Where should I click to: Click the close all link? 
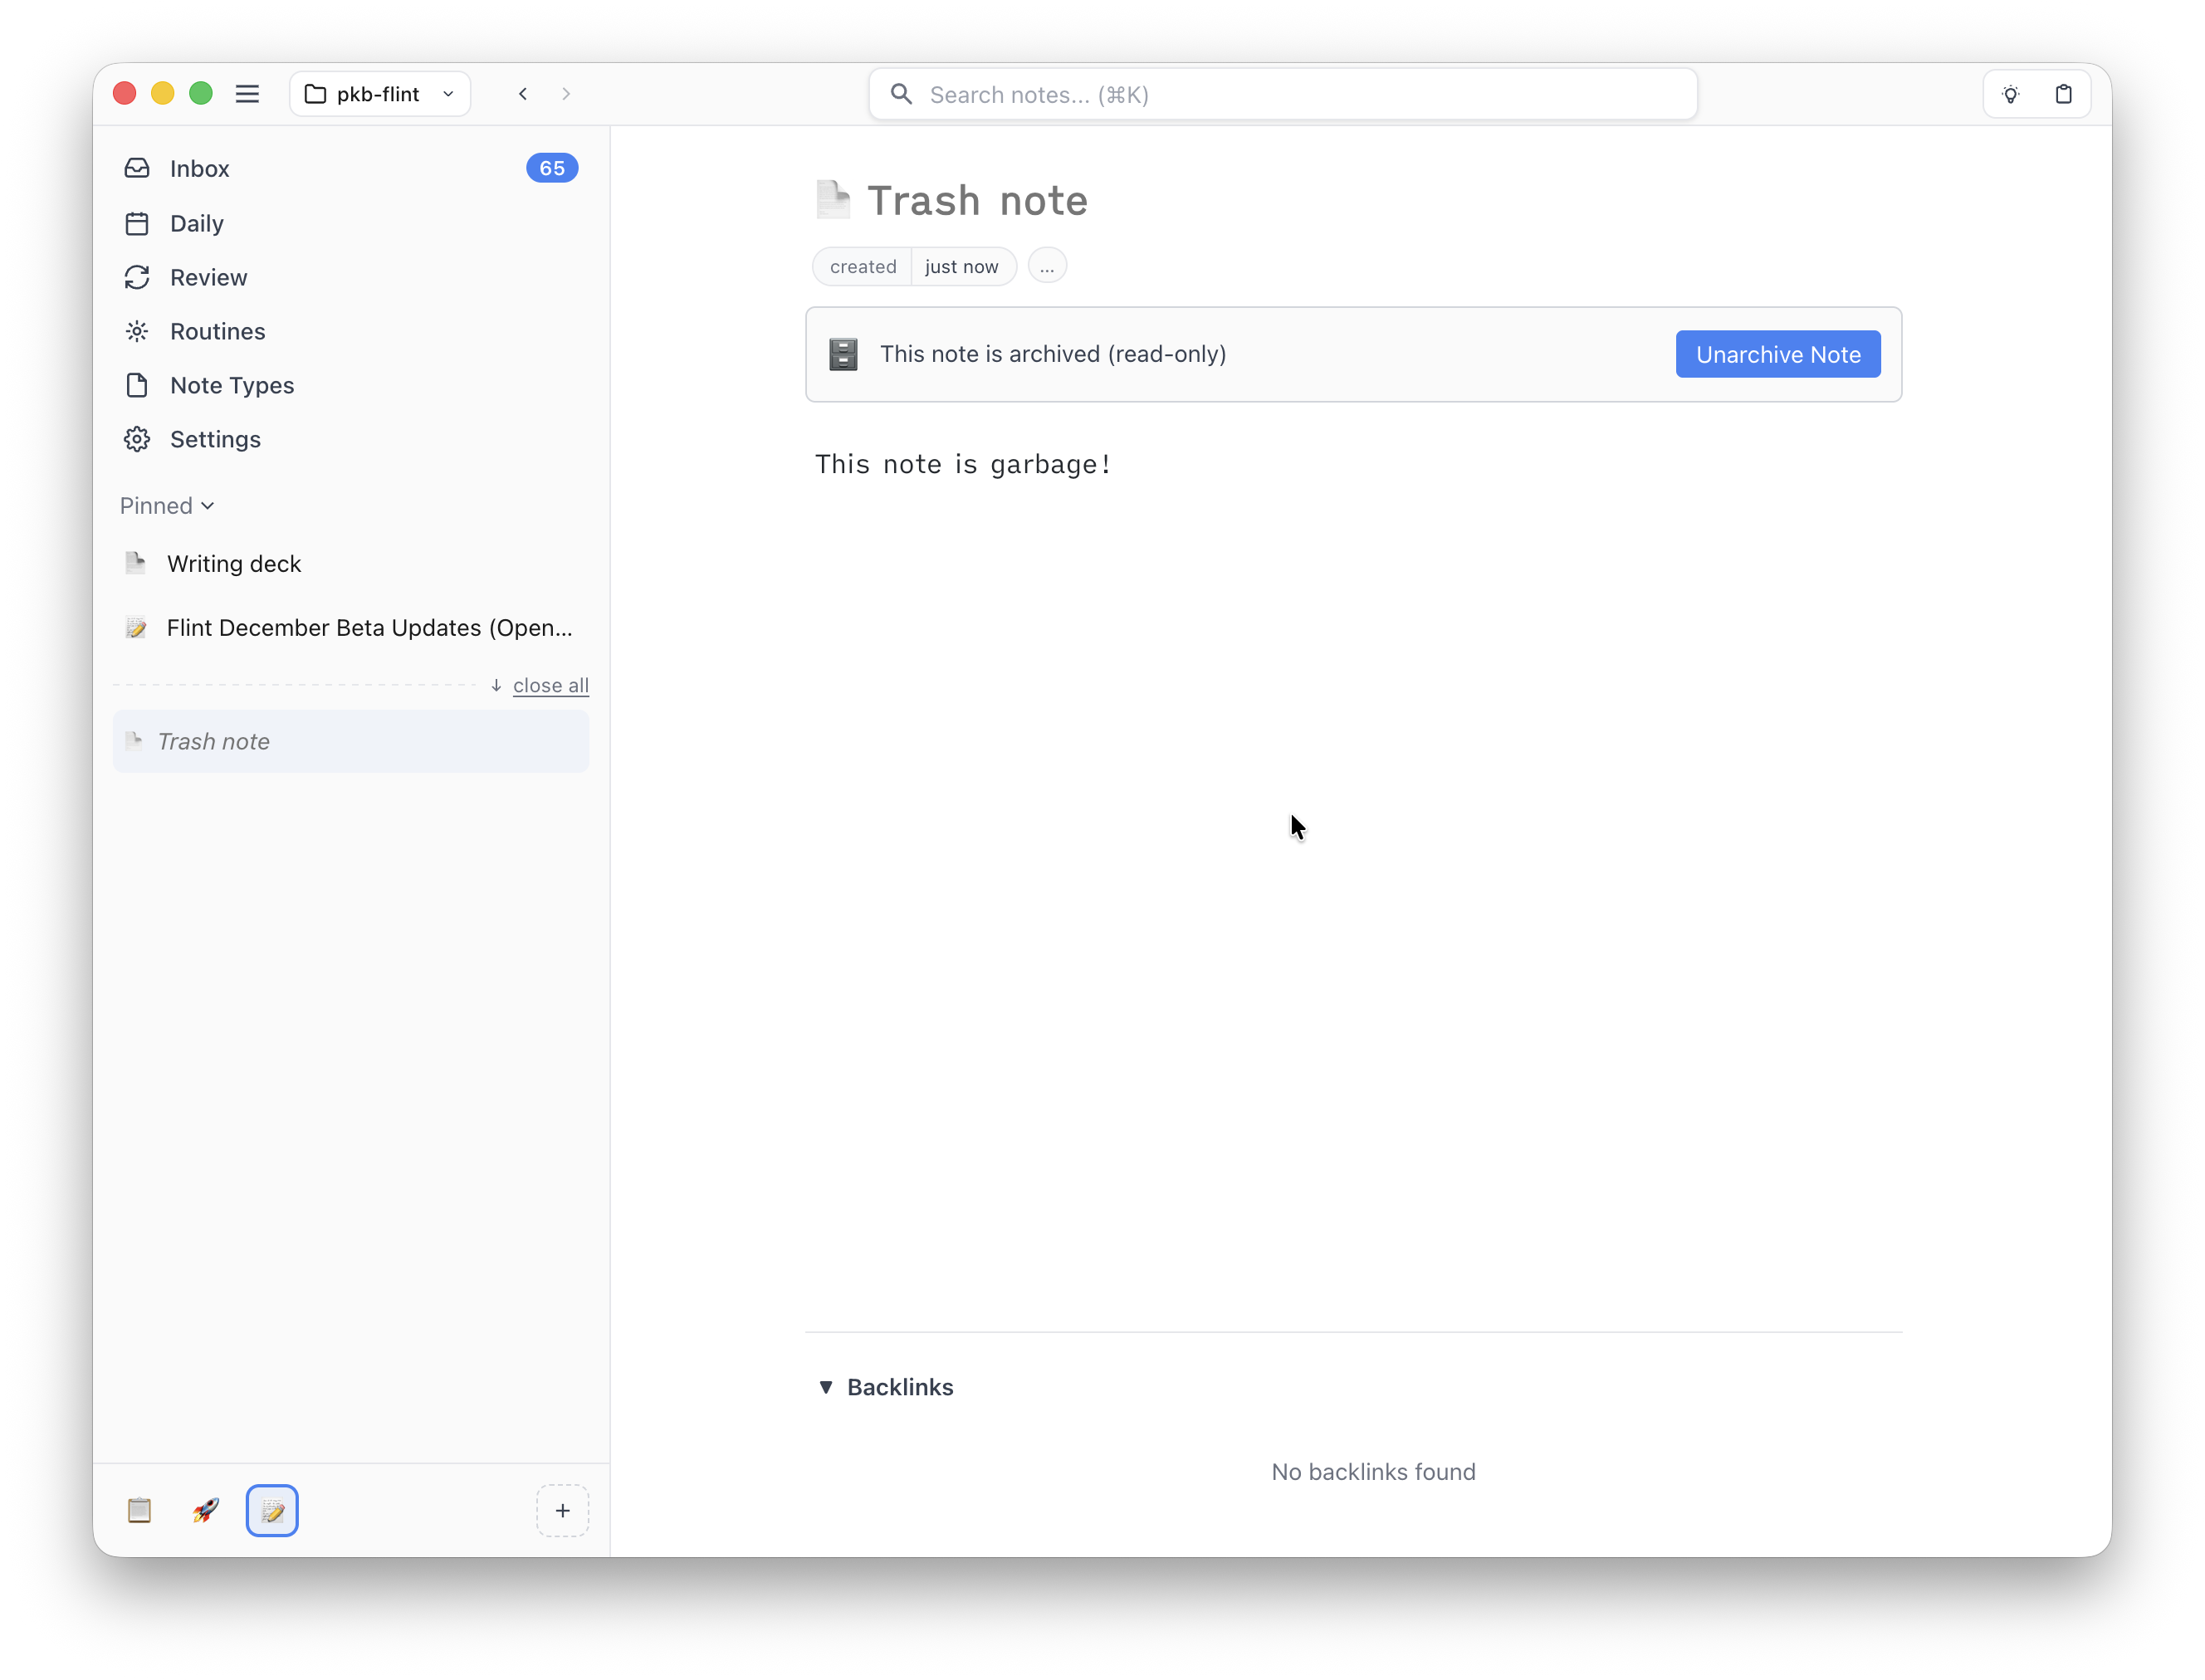pos(550,685)
